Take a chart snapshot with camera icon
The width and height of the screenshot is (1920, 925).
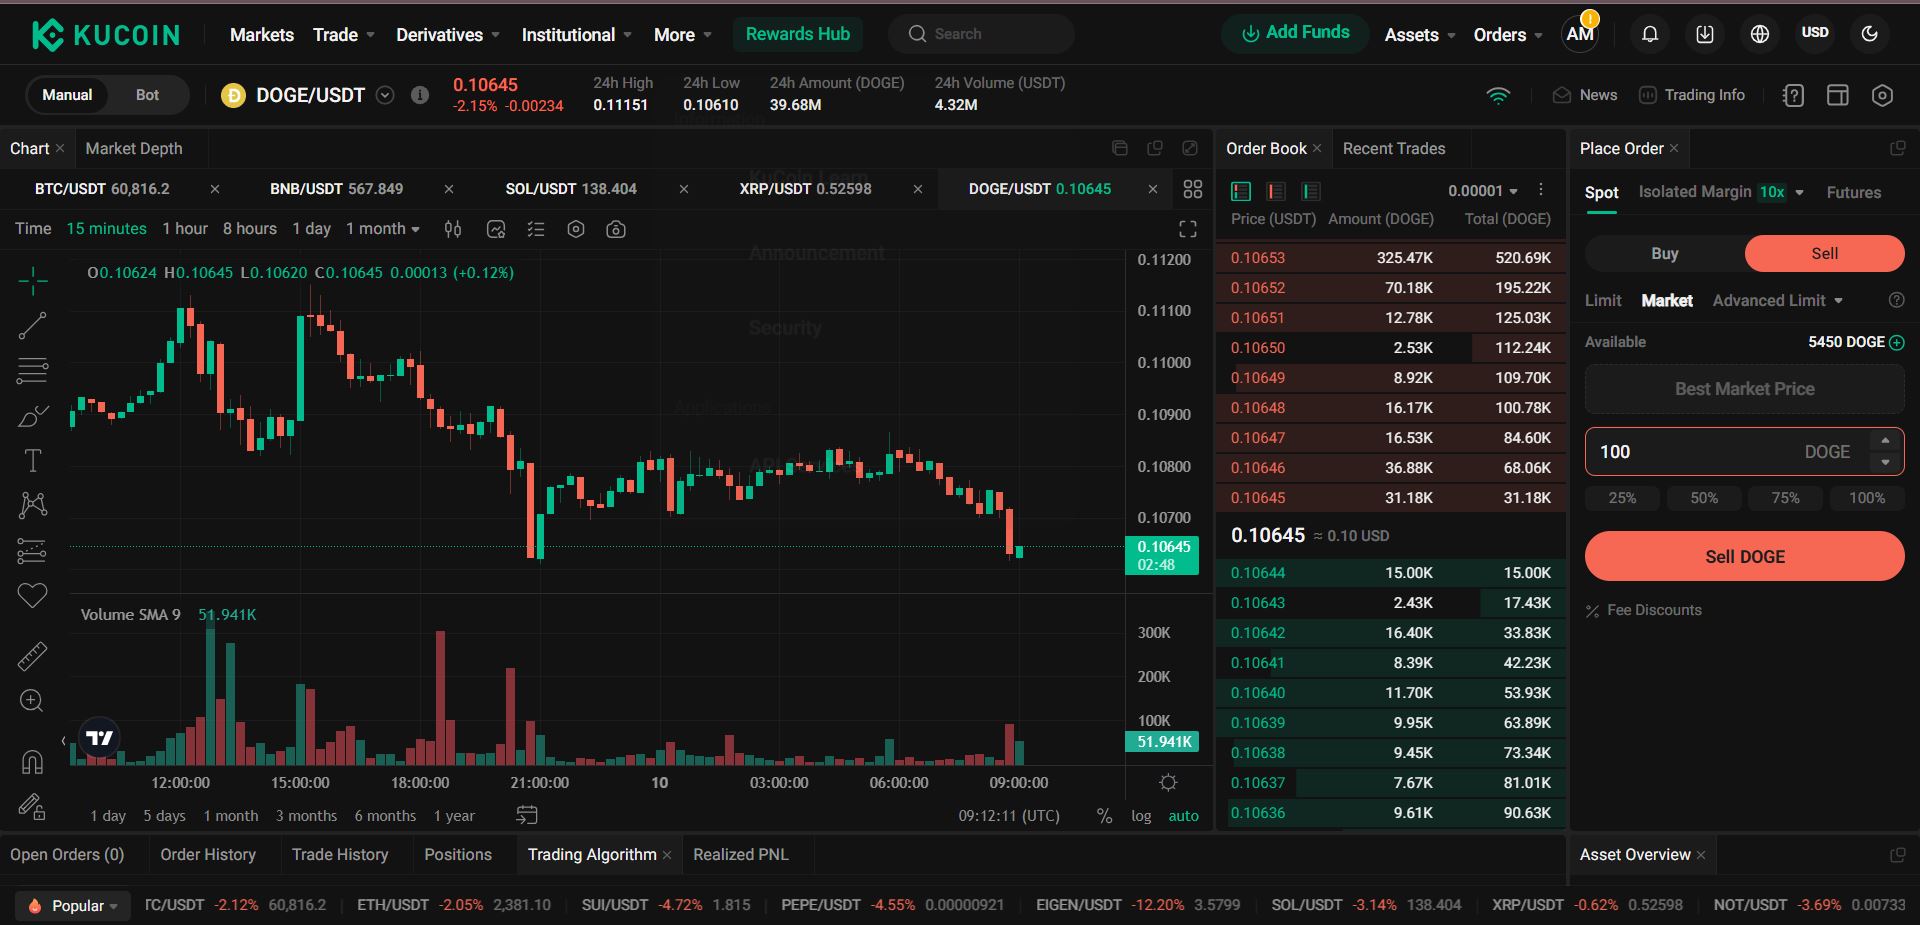616,229
